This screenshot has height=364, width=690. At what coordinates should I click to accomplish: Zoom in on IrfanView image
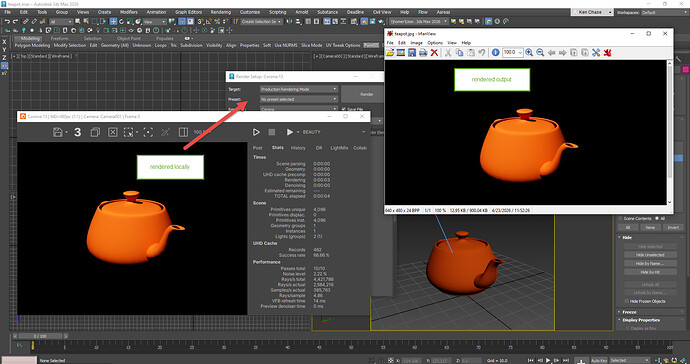529,52
